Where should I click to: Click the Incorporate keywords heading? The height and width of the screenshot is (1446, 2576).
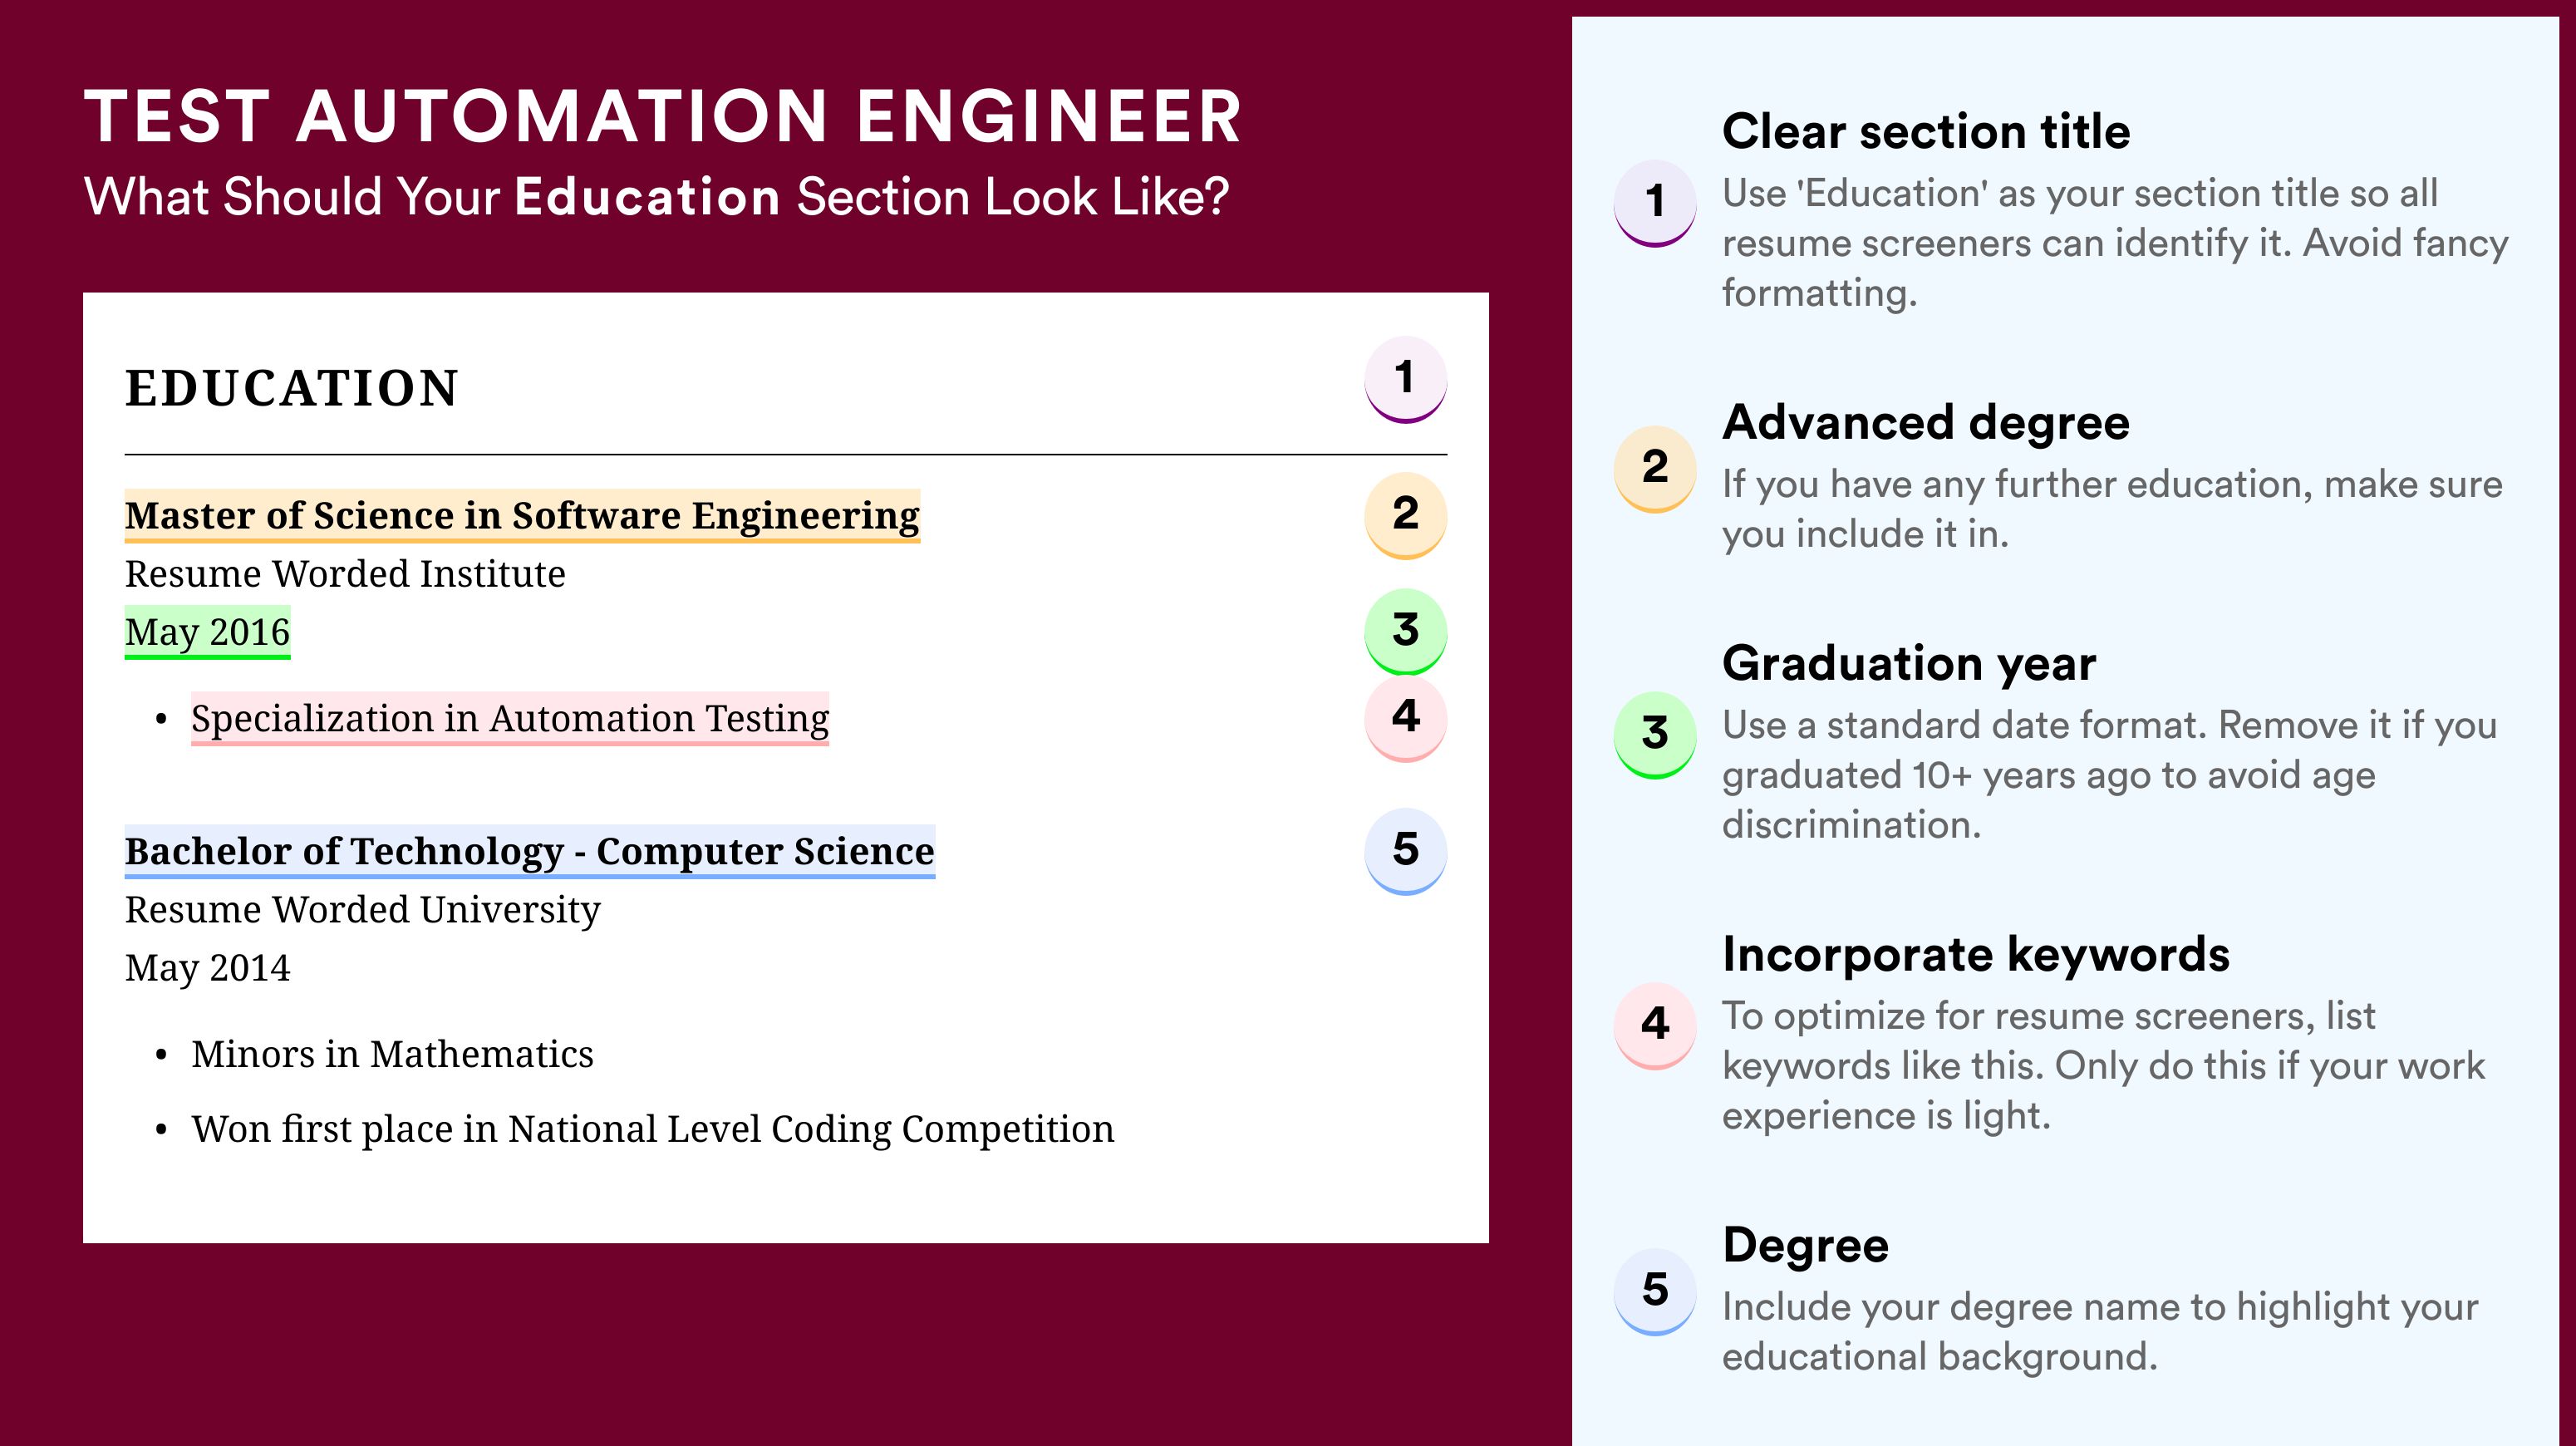tap(1976, 954)
